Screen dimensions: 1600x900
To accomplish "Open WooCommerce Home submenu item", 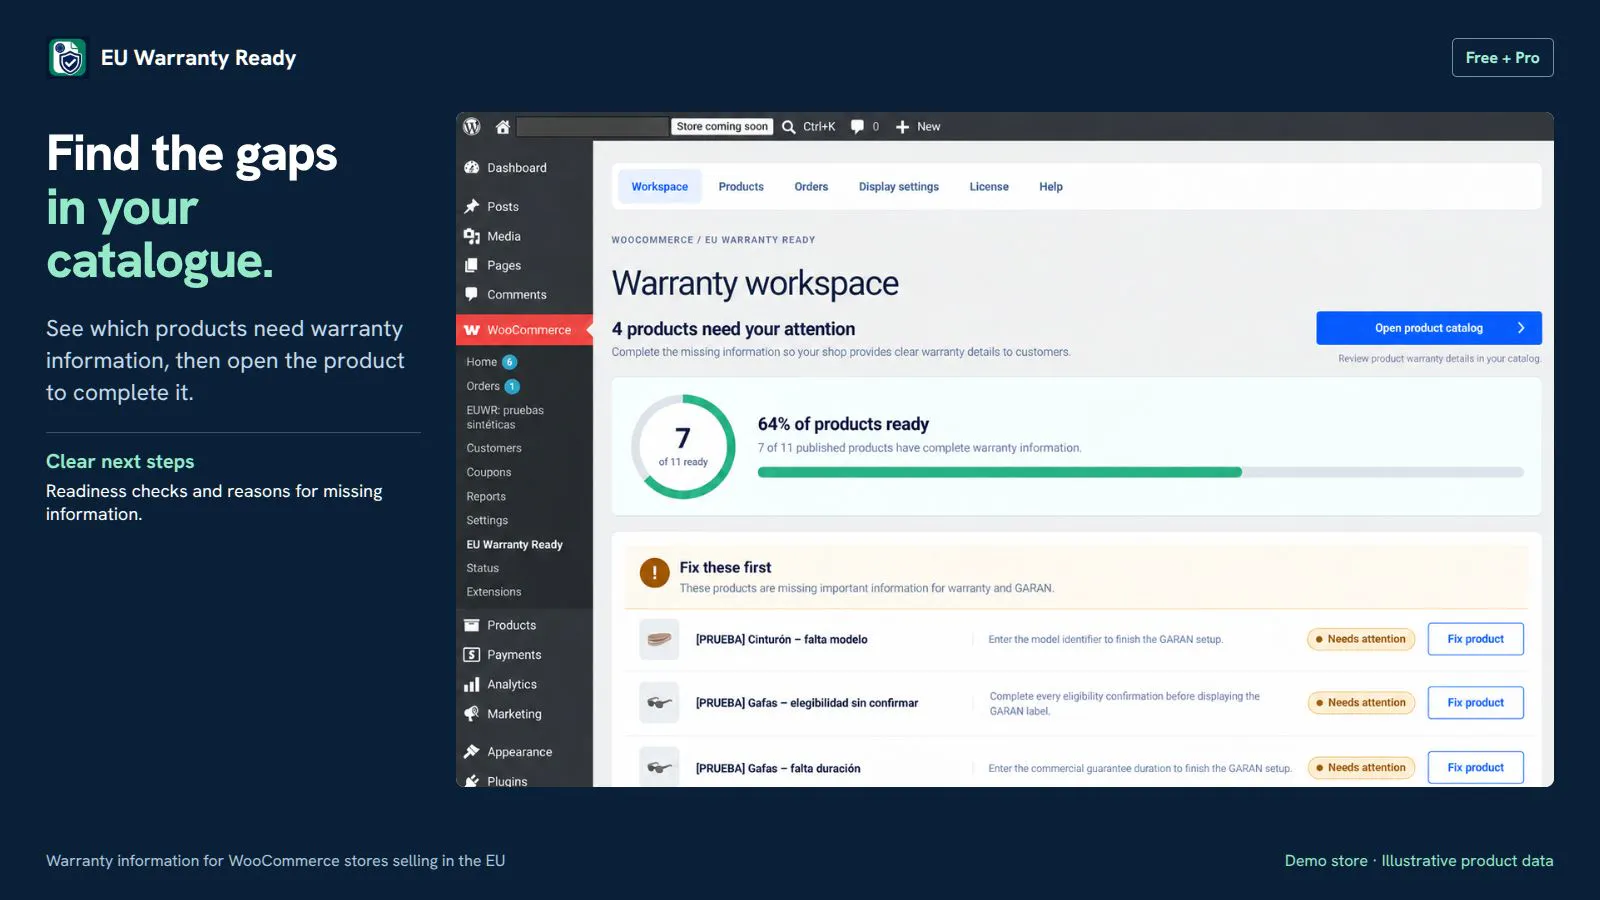I will 482,362.
